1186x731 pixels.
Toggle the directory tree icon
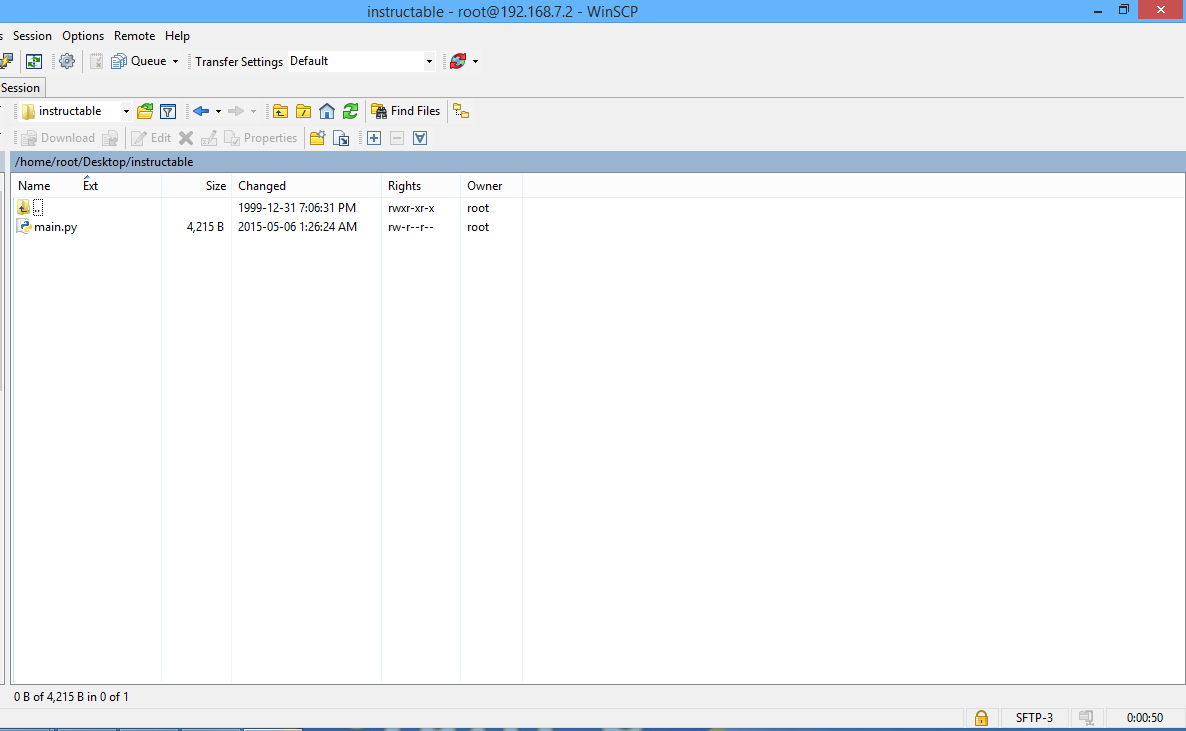coord(461,111)
